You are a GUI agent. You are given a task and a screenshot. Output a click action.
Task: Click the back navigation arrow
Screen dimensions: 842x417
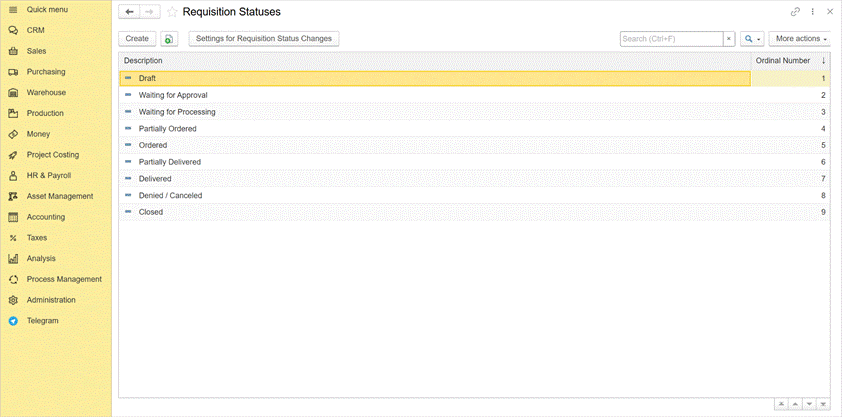coord(130,12)
